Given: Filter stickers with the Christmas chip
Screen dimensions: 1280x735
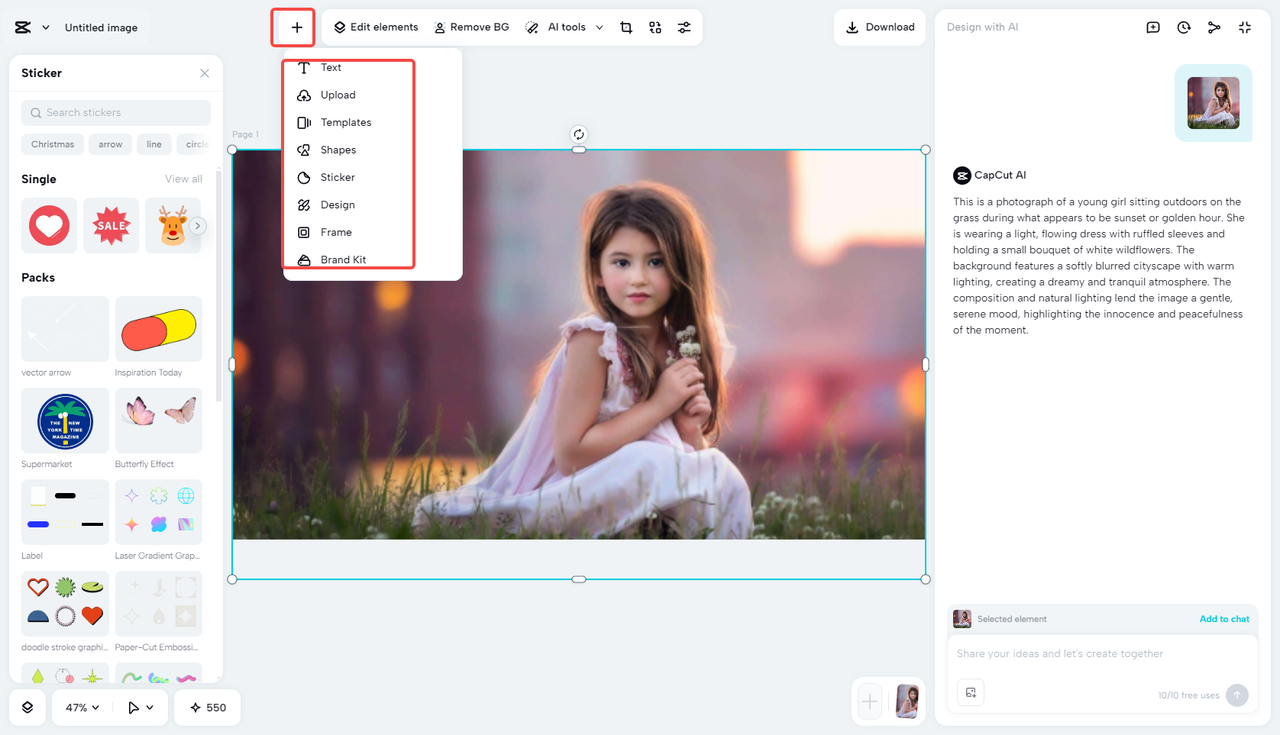Looking at the screenshot, I should coord(52,144).
